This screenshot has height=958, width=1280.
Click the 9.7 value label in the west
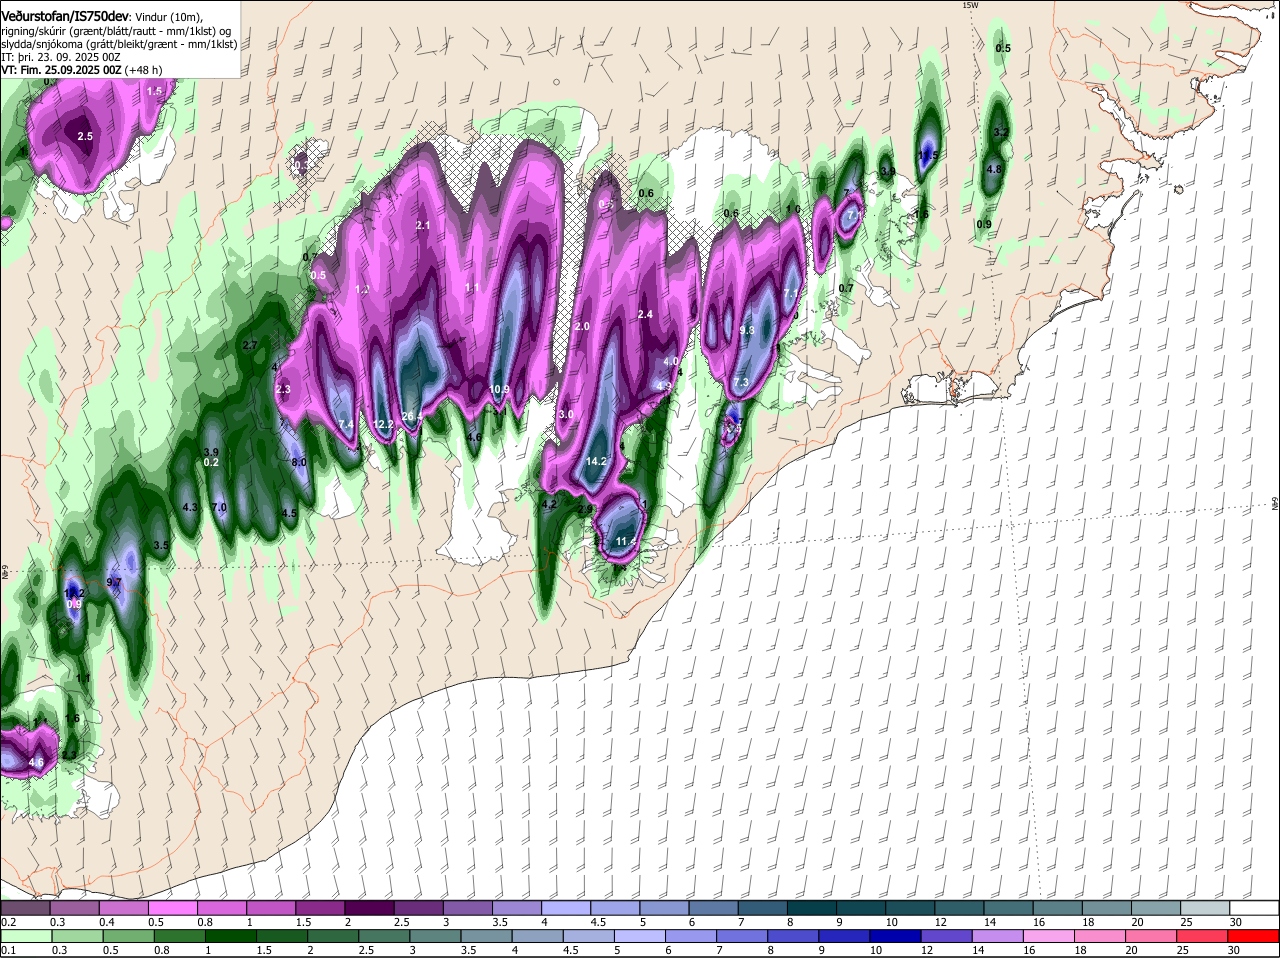[x=113, y=581]
